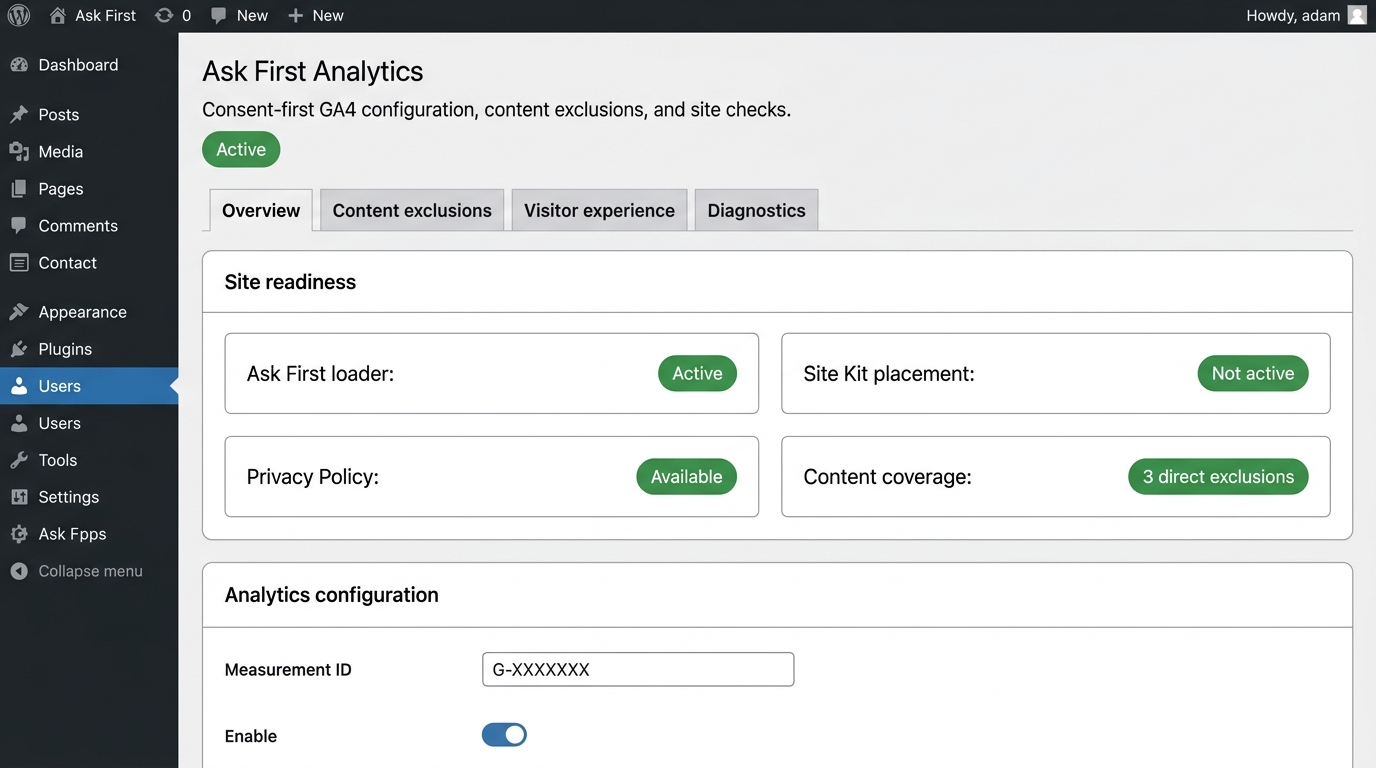
Task: Click the 3 direct exclusions badge
Action: point(1218,477)
